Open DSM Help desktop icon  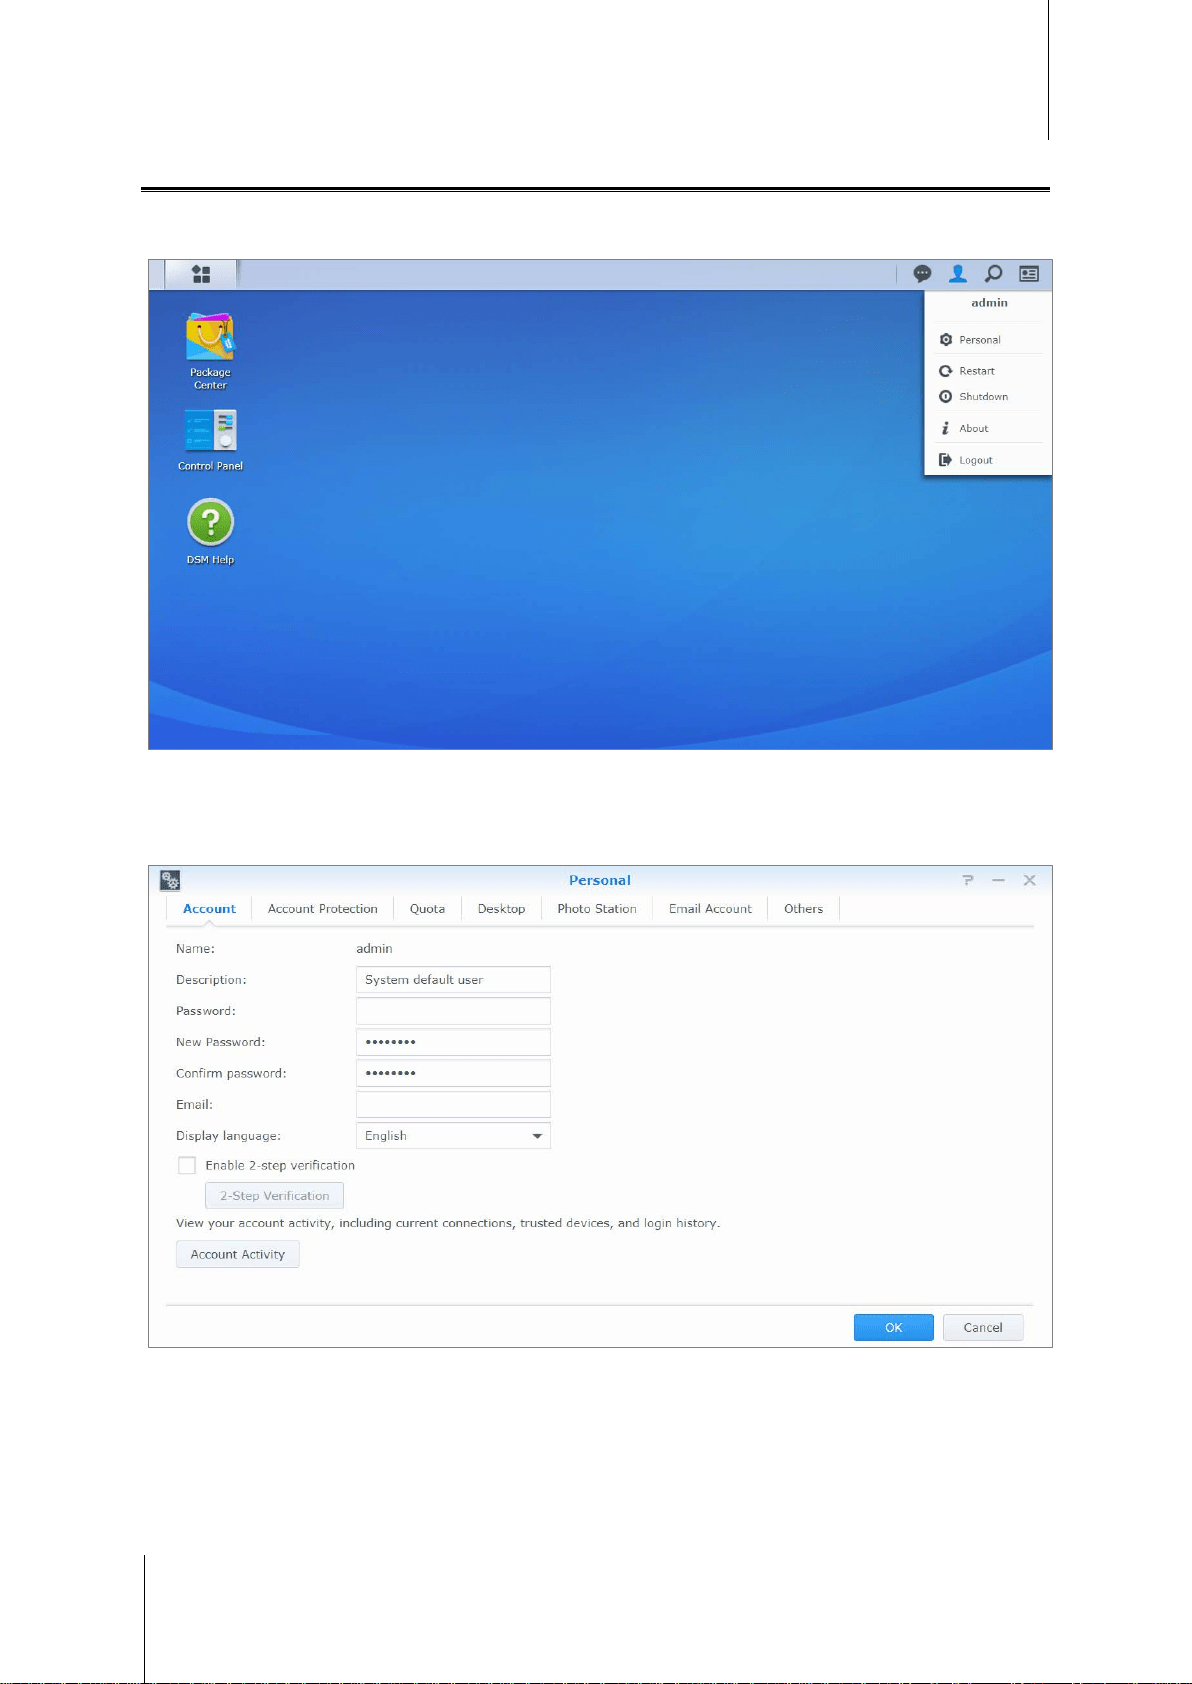coord(210,532)
